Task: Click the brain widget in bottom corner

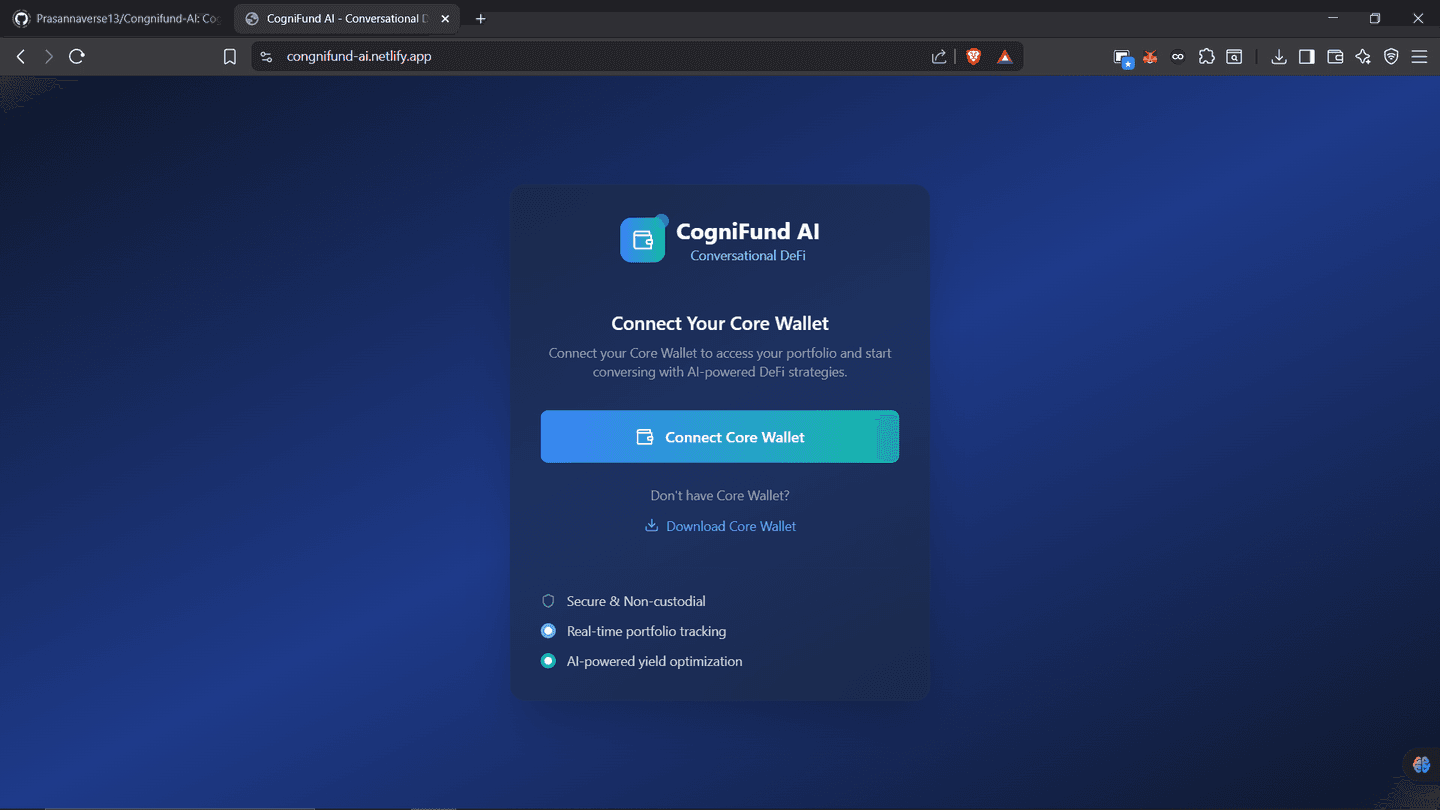Action: tap(1421, 765)
